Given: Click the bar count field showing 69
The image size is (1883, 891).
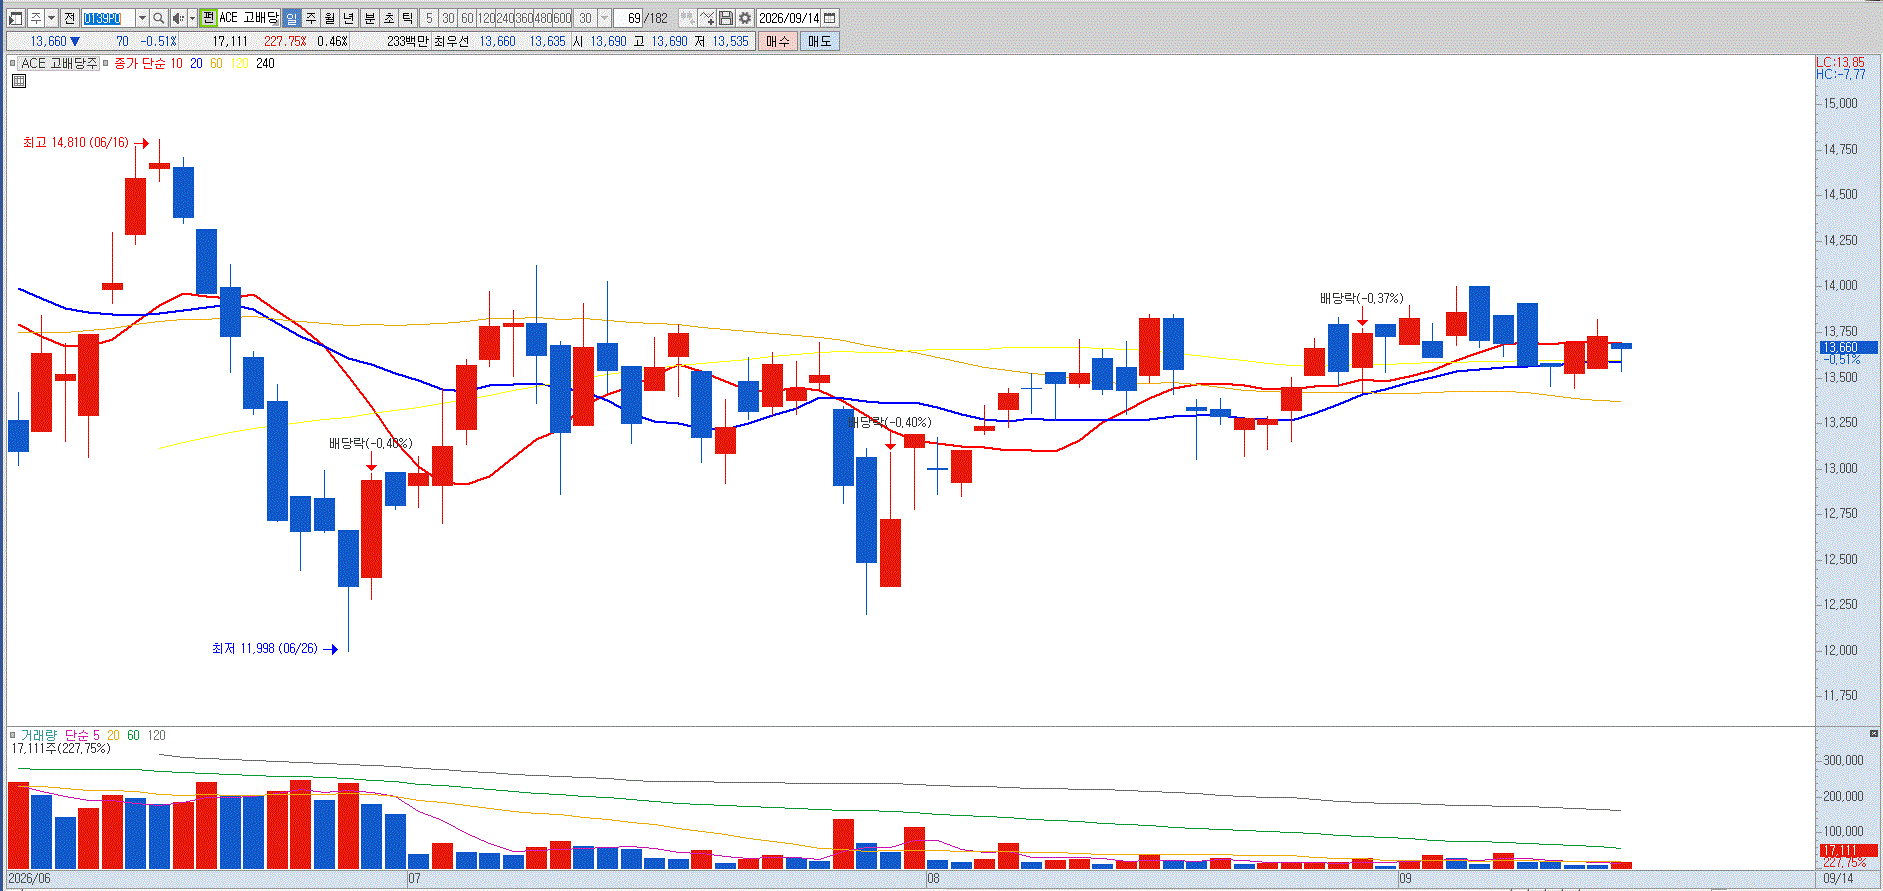Looking at the screenshot, I should coord(628,18).
